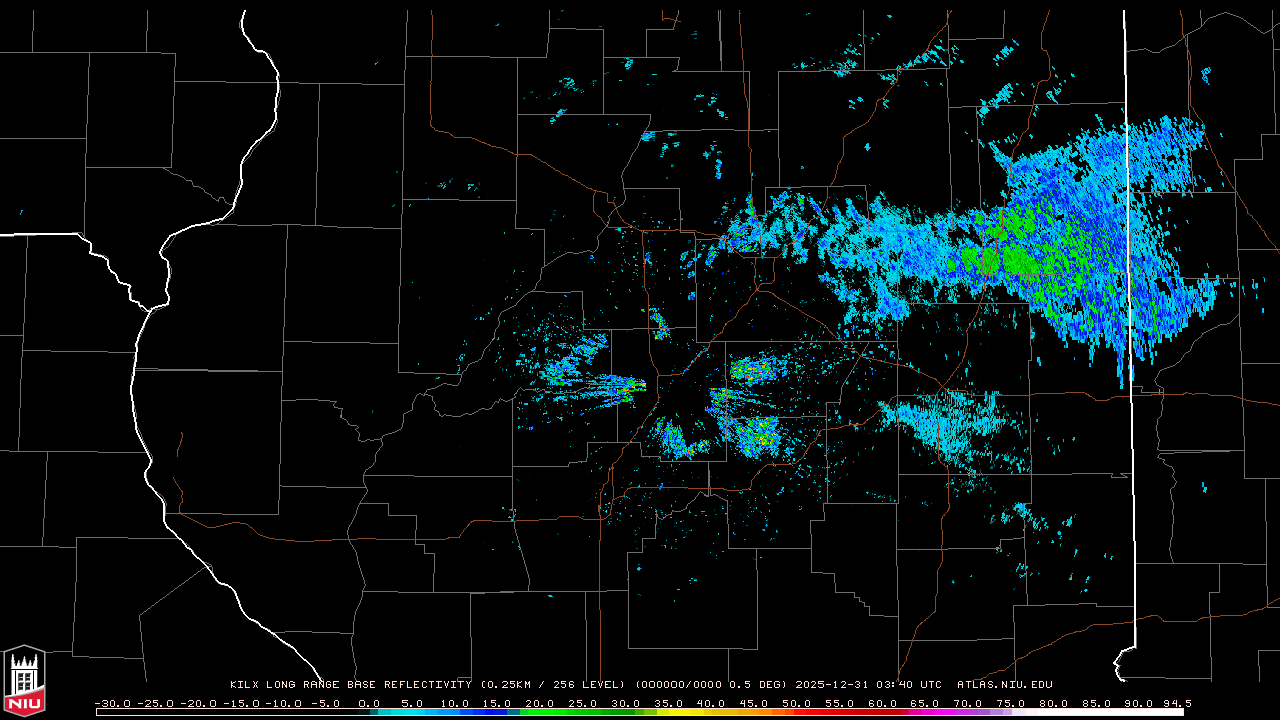
Task: Click the ATLAS.NIU.EDU text link
Action: pyautogui.click(x=1004, y=685)
